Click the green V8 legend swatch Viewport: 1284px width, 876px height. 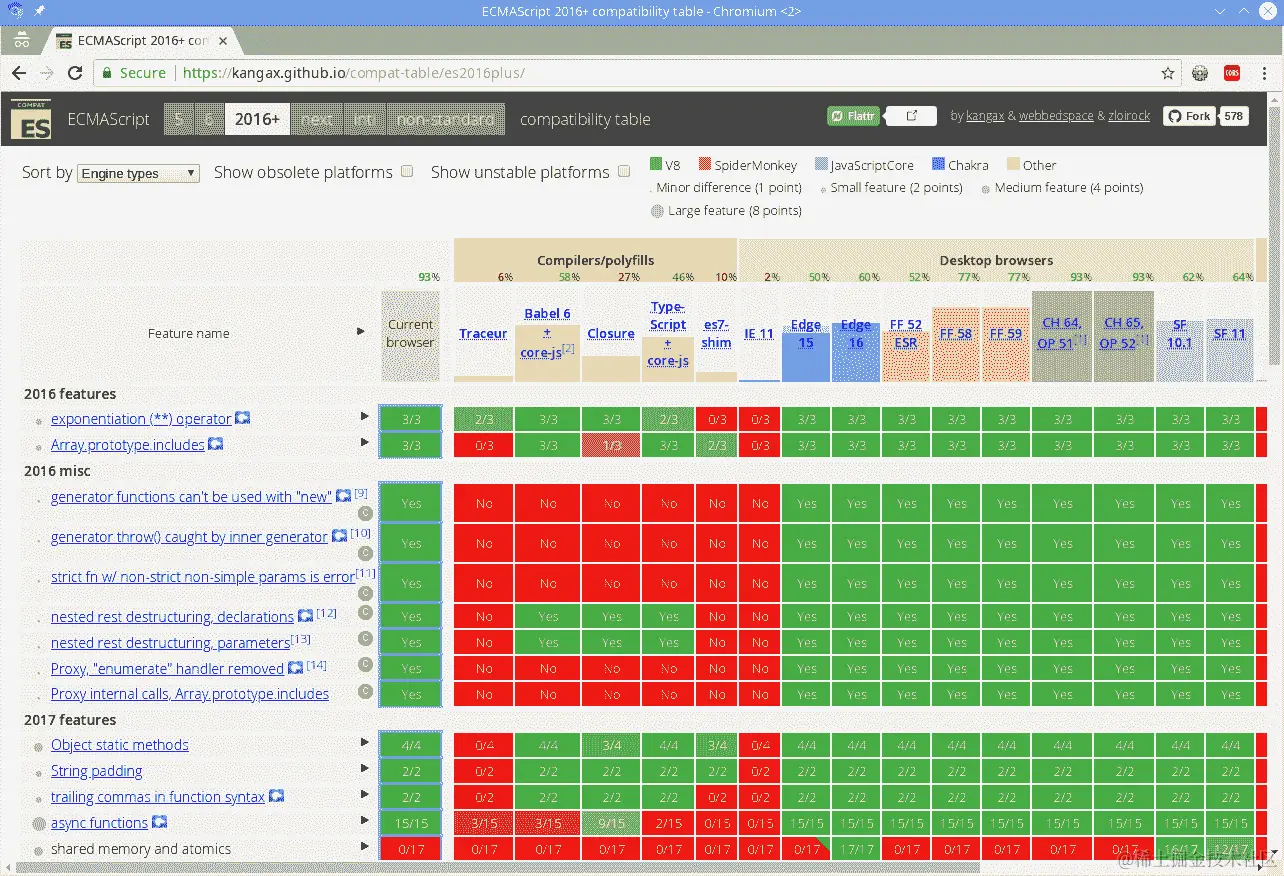point(656,164)
